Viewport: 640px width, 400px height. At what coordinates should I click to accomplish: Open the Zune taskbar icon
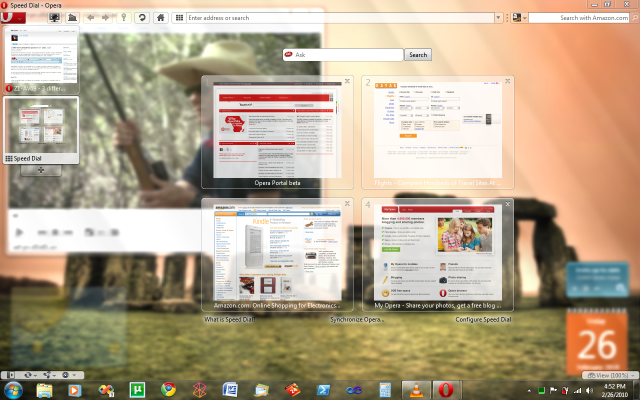pyautogui.click(x=199, y=391)
